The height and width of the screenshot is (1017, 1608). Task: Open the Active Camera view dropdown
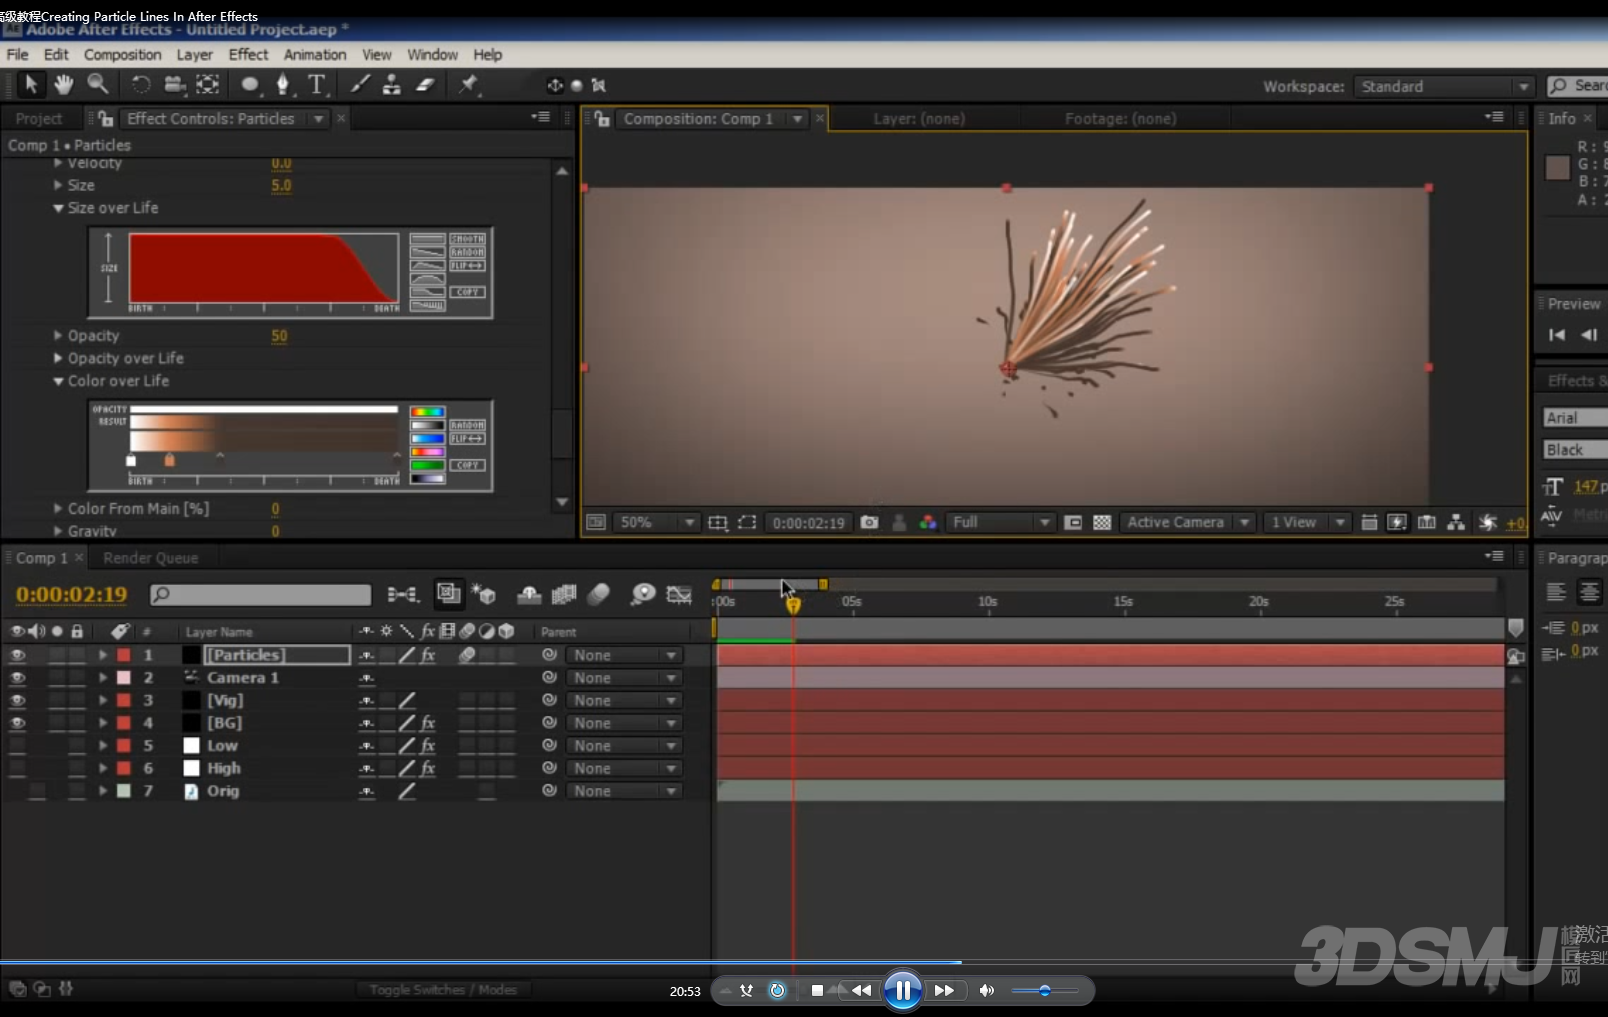pos(1187,522)
